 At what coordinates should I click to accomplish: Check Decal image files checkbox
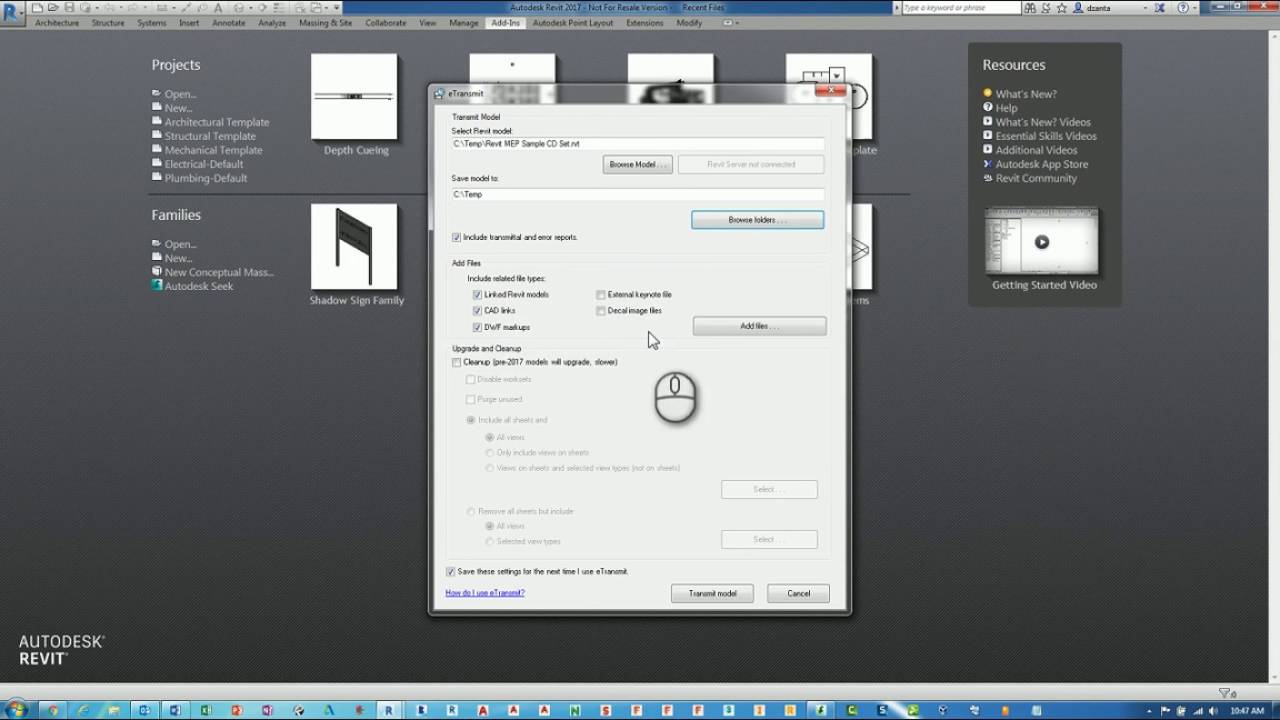click(601, 311)
